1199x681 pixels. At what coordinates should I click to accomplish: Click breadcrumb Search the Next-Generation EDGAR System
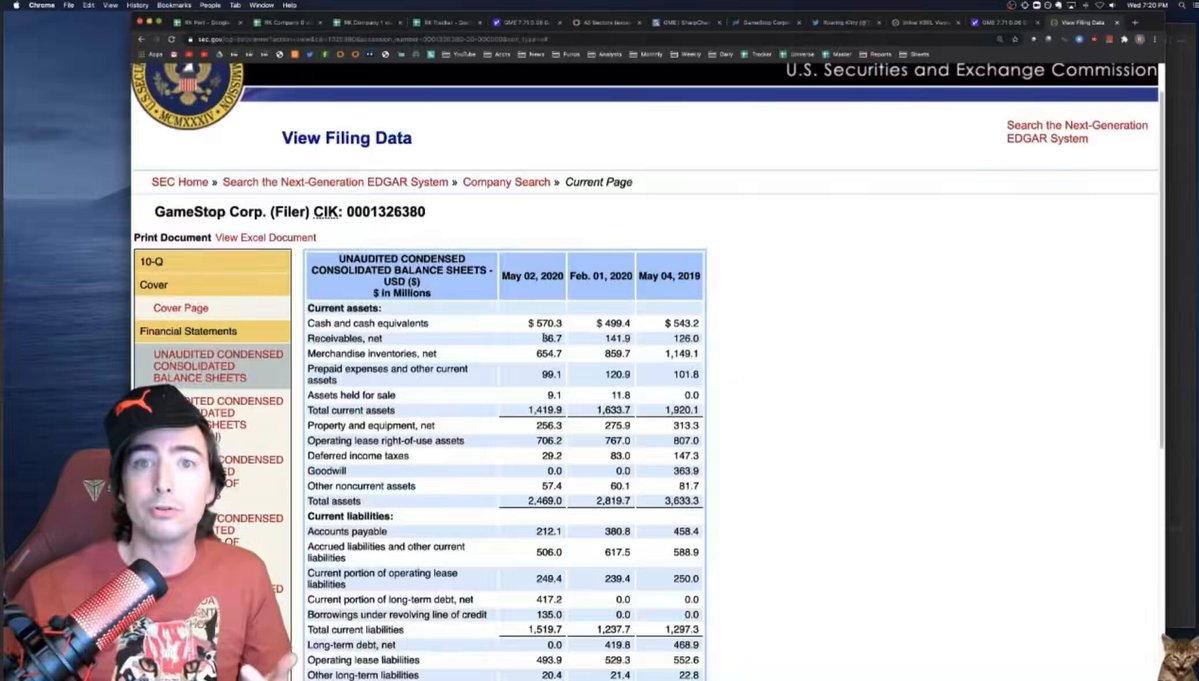click(335, 182)
